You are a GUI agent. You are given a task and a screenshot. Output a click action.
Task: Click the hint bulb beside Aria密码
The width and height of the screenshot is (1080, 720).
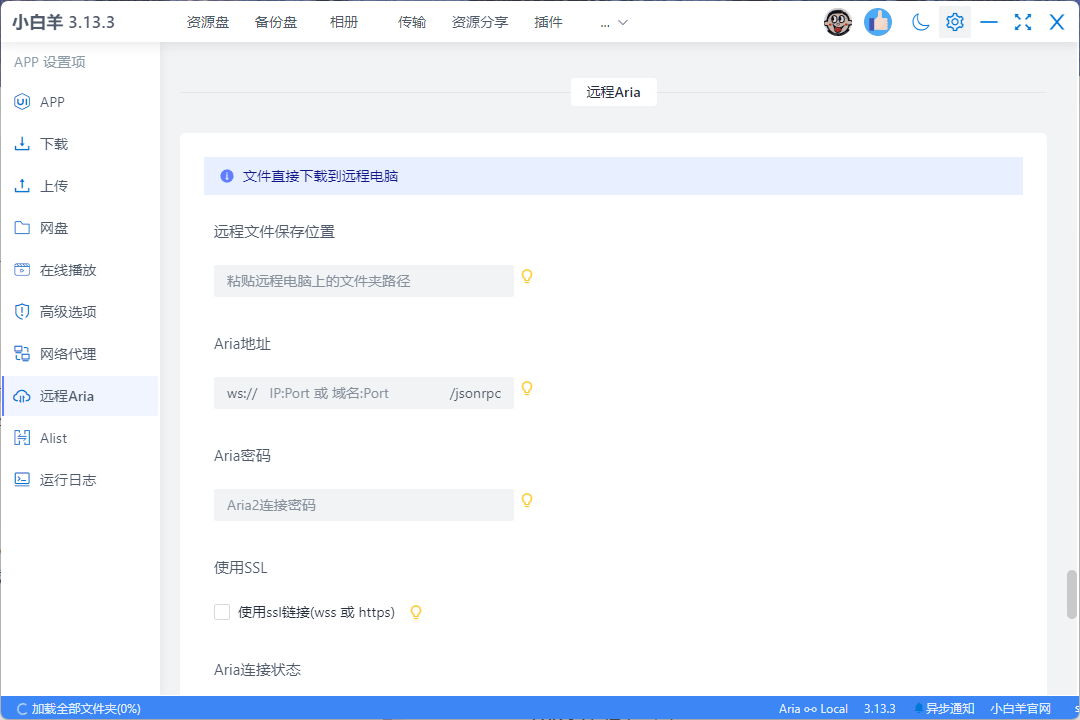tap(527, 500)
